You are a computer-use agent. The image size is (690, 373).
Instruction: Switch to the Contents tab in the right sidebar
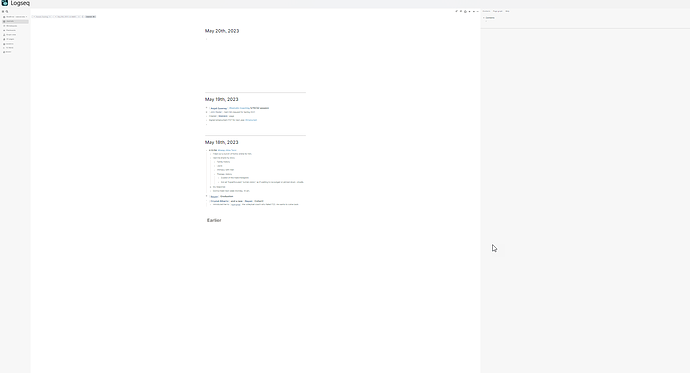coord(486,11)
